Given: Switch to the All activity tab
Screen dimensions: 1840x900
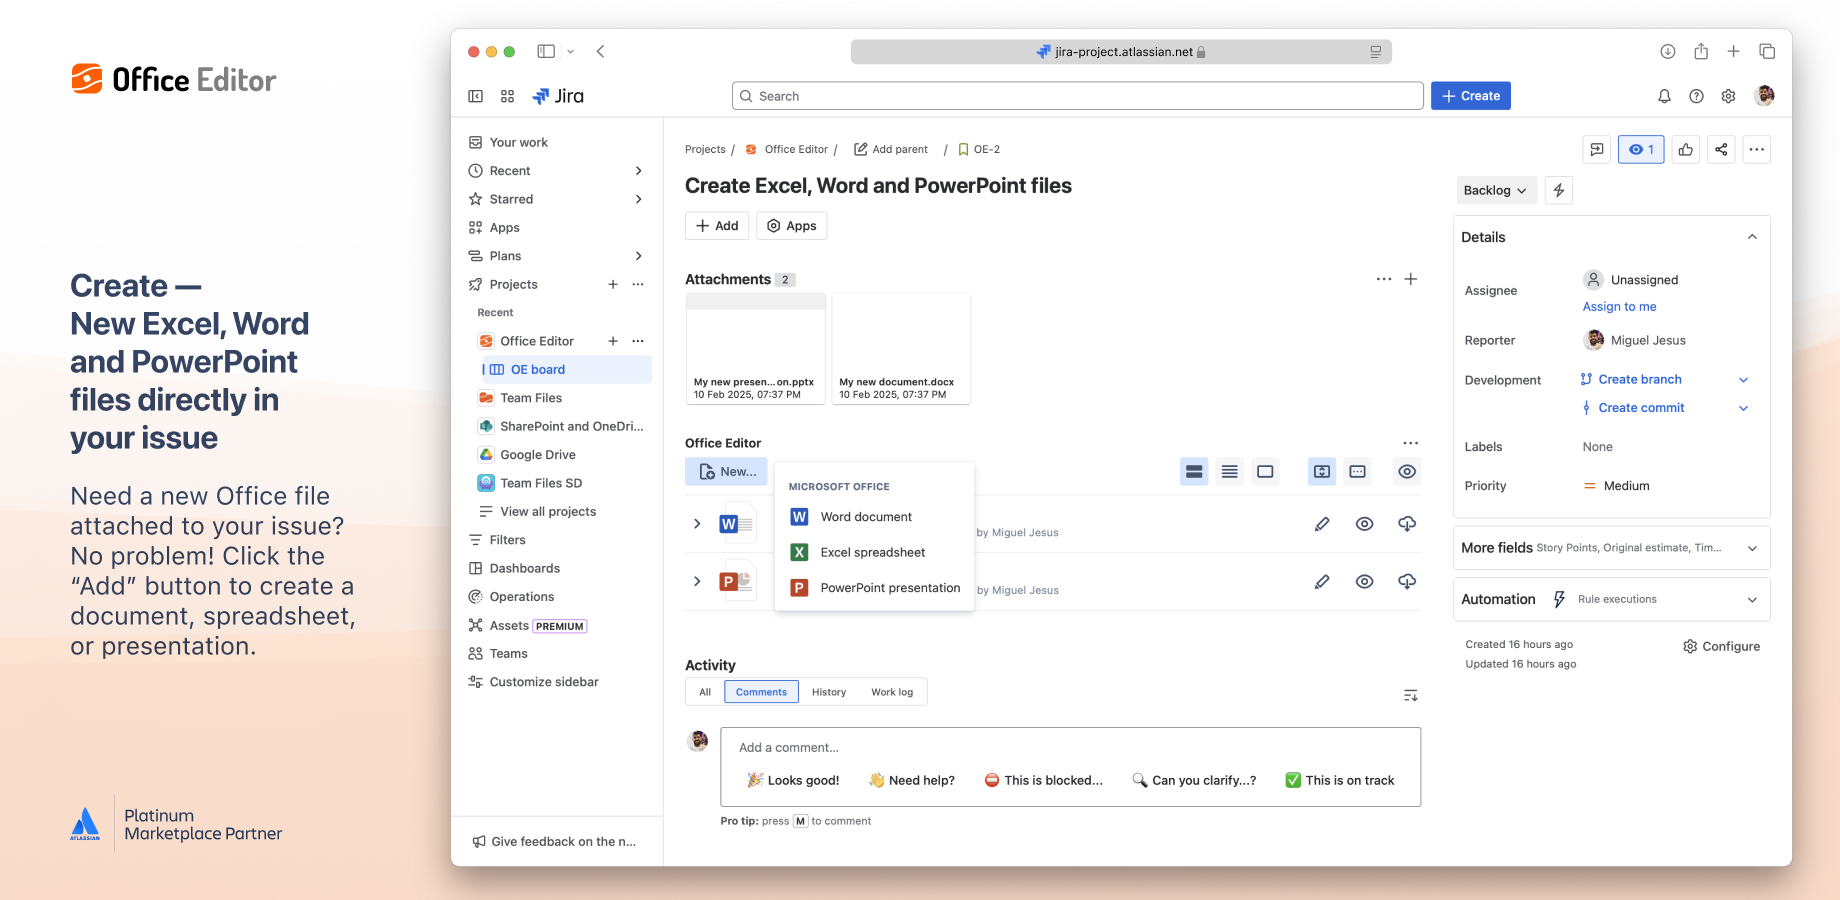Looking at the screenshot, I should [x=705, y=692].
